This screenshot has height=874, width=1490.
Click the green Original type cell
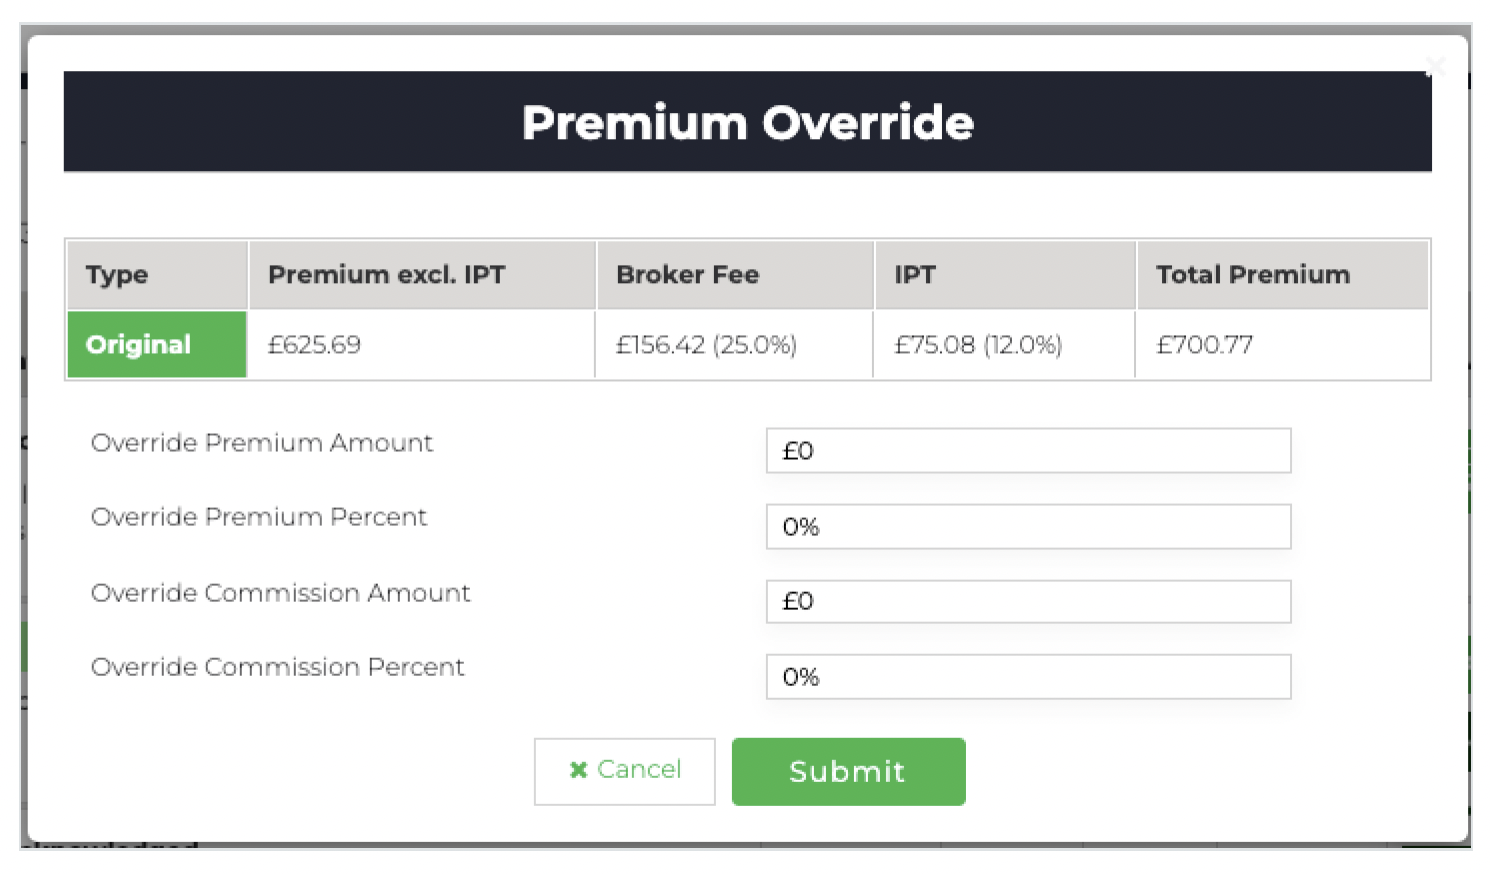click(157, 345)
